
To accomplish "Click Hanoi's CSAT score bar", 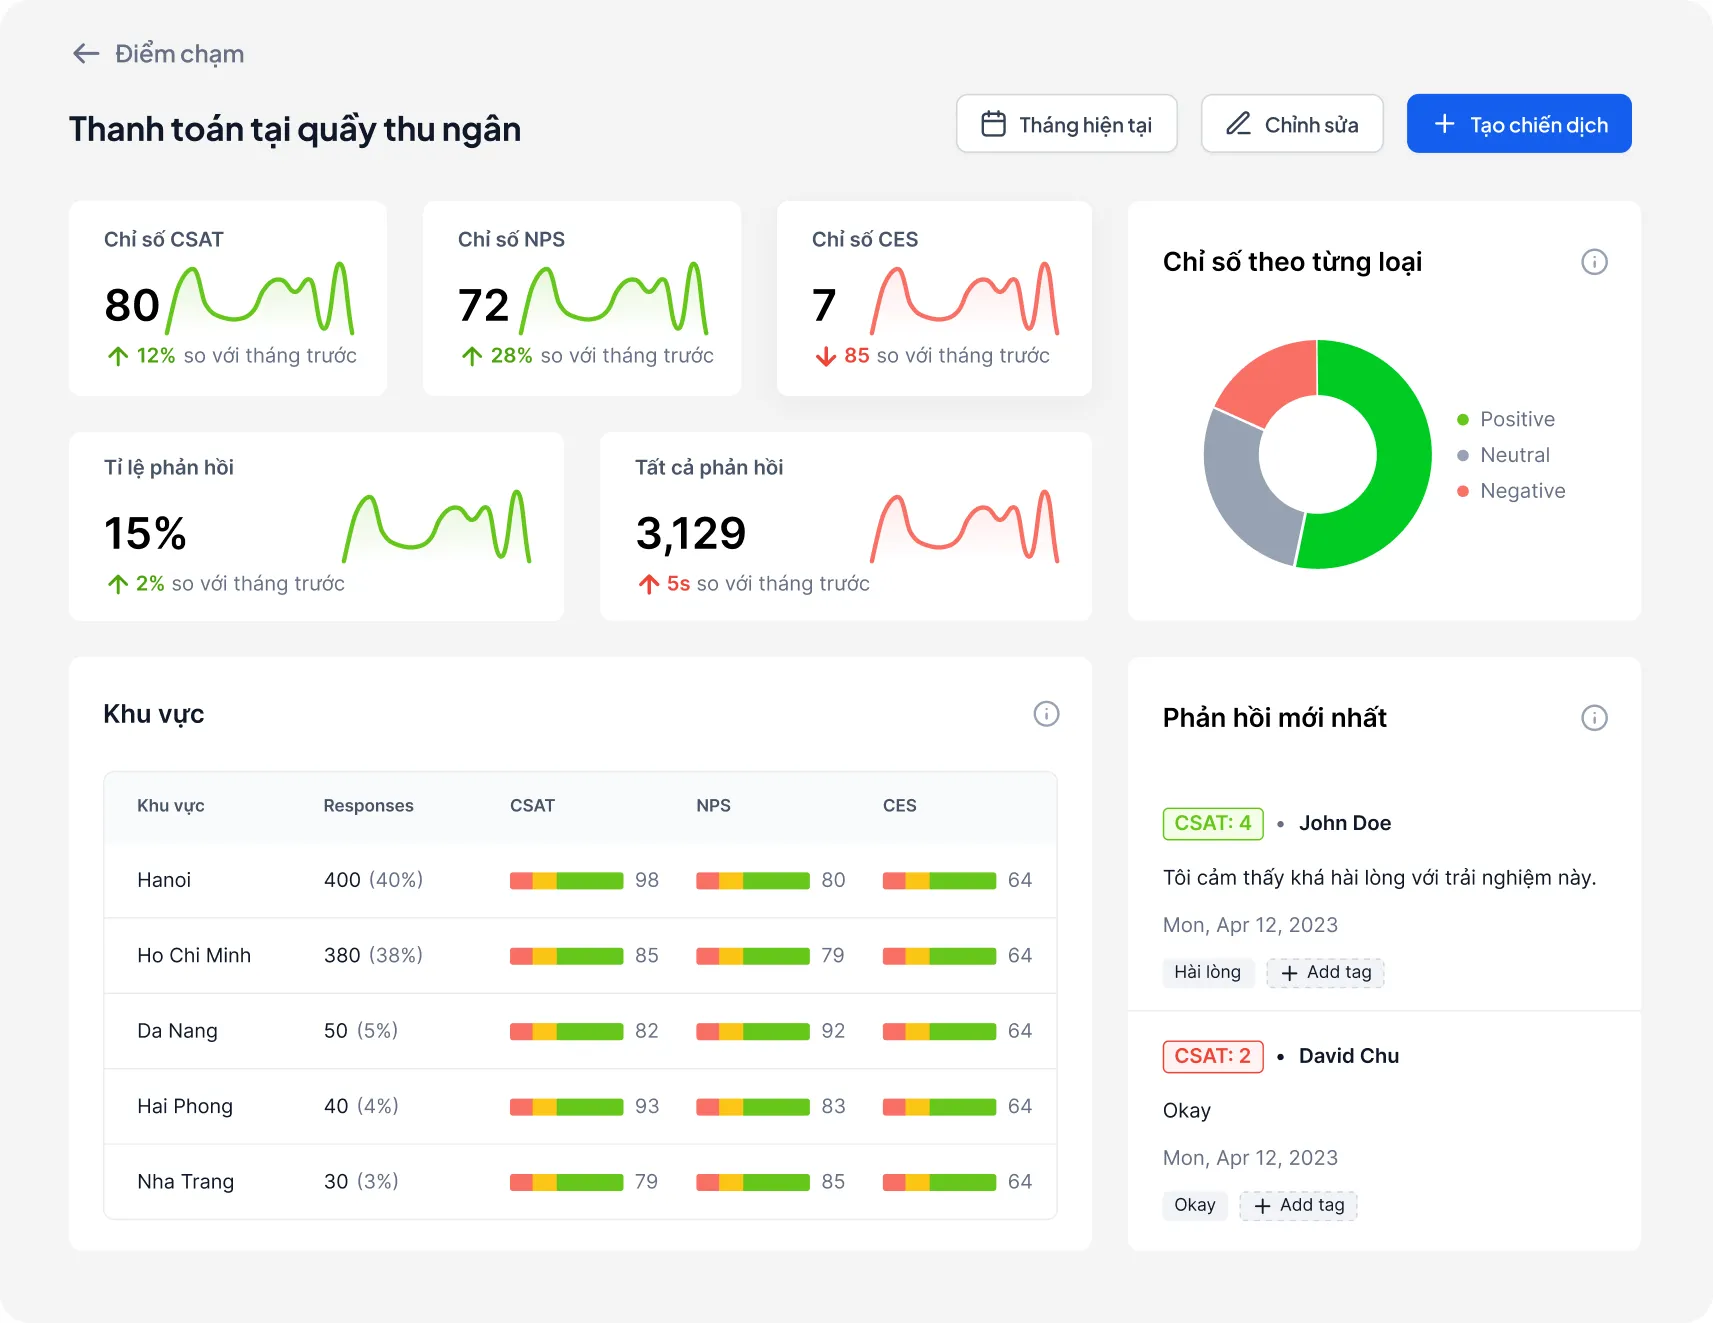I will pos(566,881).
